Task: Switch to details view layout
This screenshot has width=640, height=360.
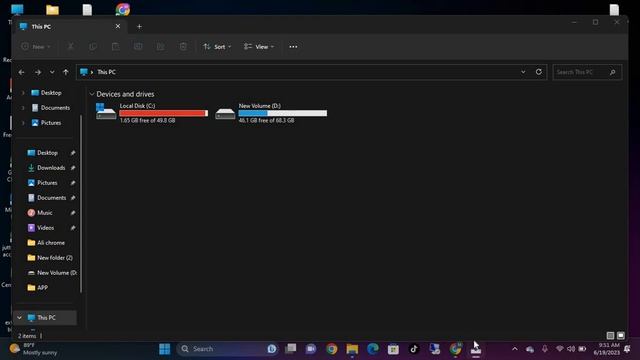Action: pos(610,336)
